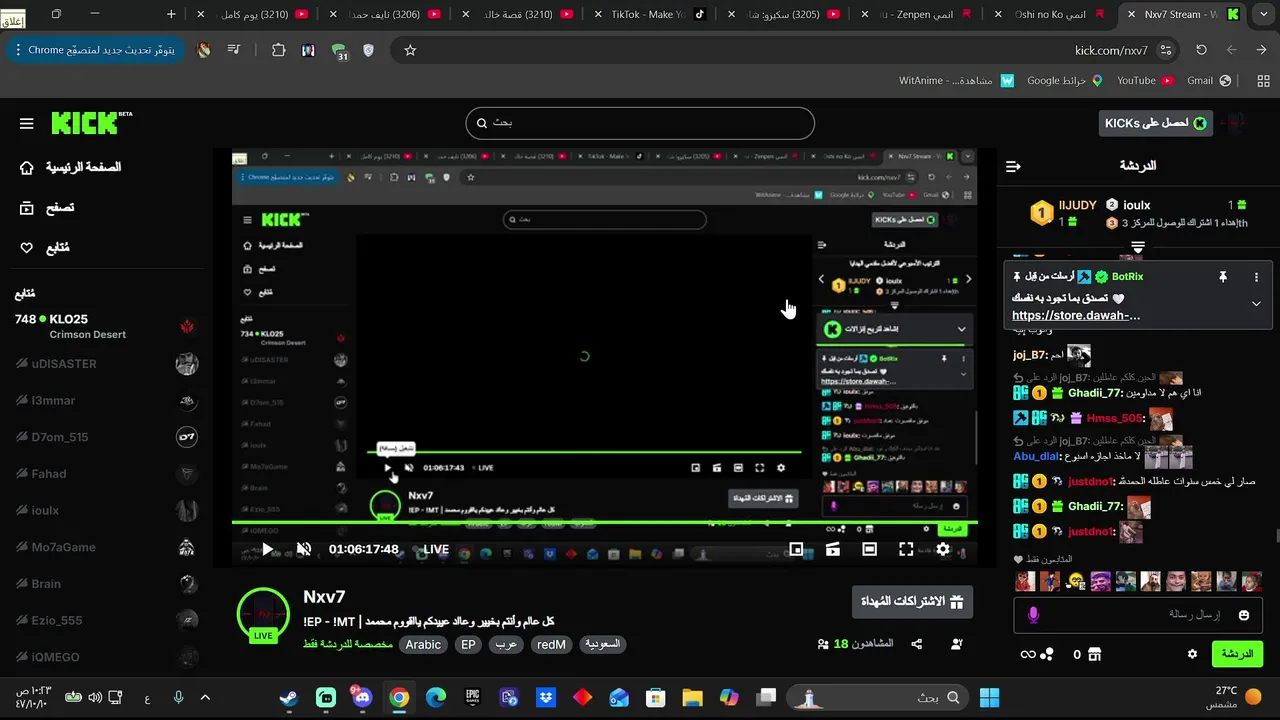Image resolution: width=1280 pixels, height=720 pixels.
Task: Share the Nxv7 stream
Action: [917, 644]
